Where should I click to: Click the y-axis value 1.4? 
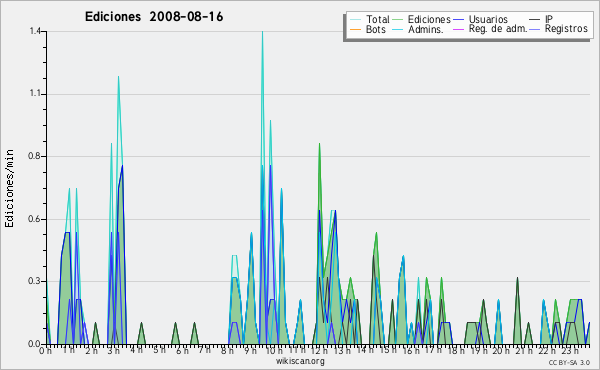point(35,31)
